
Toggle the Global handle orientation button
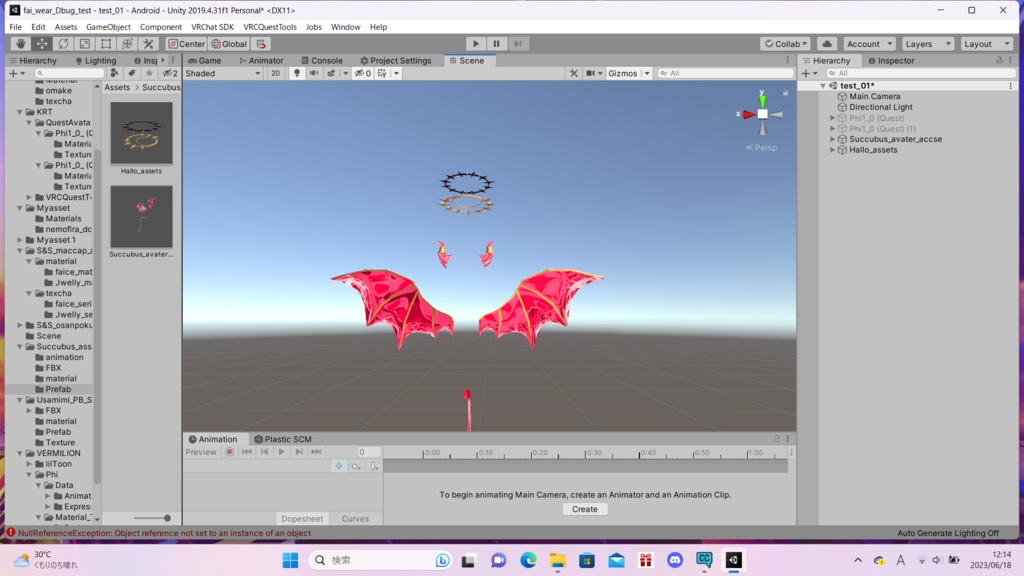pyautogui.click(x=229, y=43)
